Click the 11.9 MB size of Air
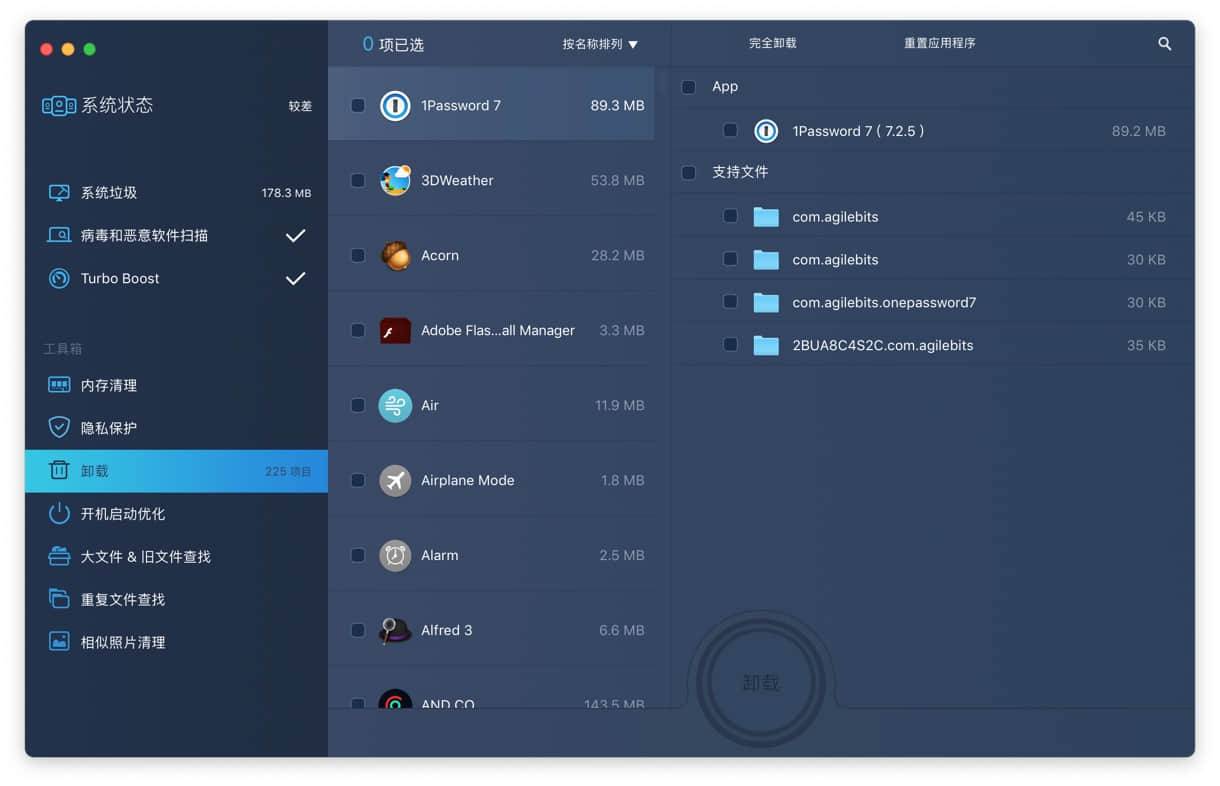The width and height of the screenshot is (1220, 786). (x=620, y=406)
